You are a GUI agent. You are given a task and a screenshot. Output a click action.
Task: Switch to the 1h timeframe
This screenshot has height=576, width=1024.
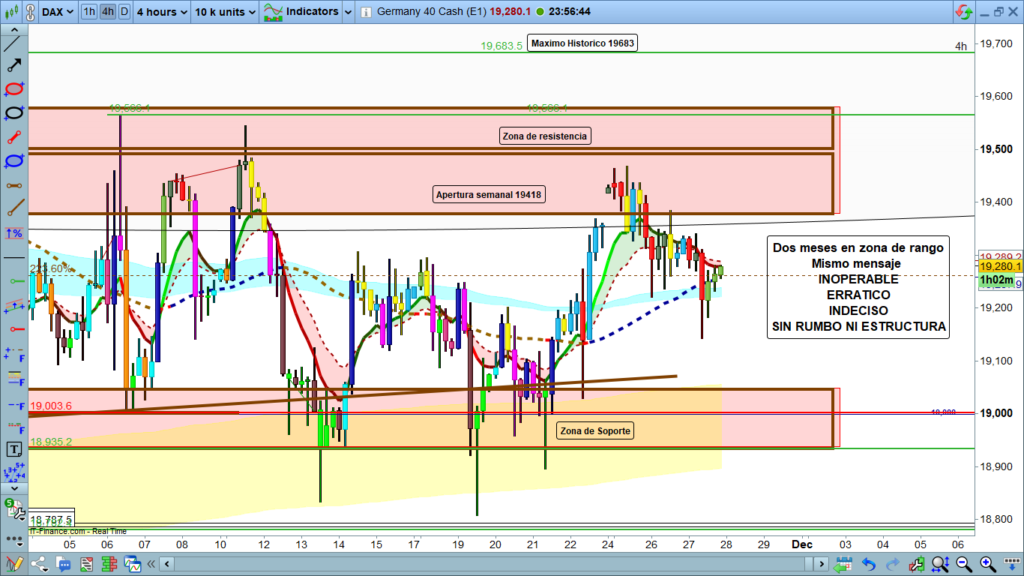pyautogui.click(x=90, y=13)
